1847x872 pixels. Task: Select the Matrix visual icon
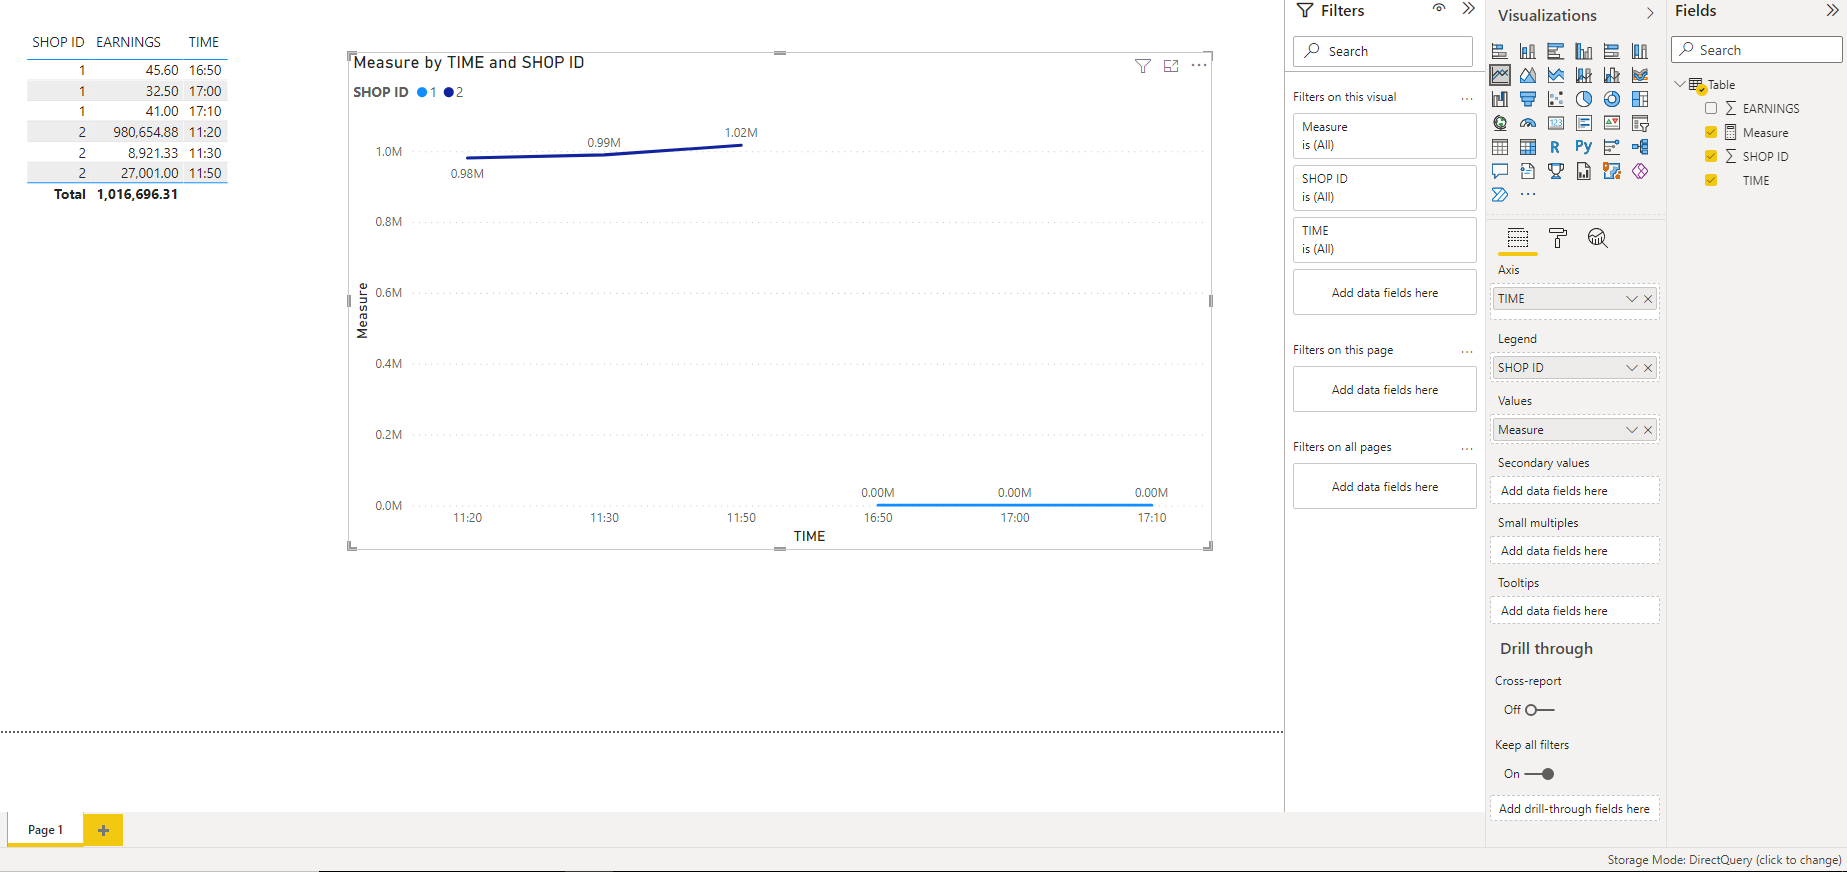tap(1528, 147)
